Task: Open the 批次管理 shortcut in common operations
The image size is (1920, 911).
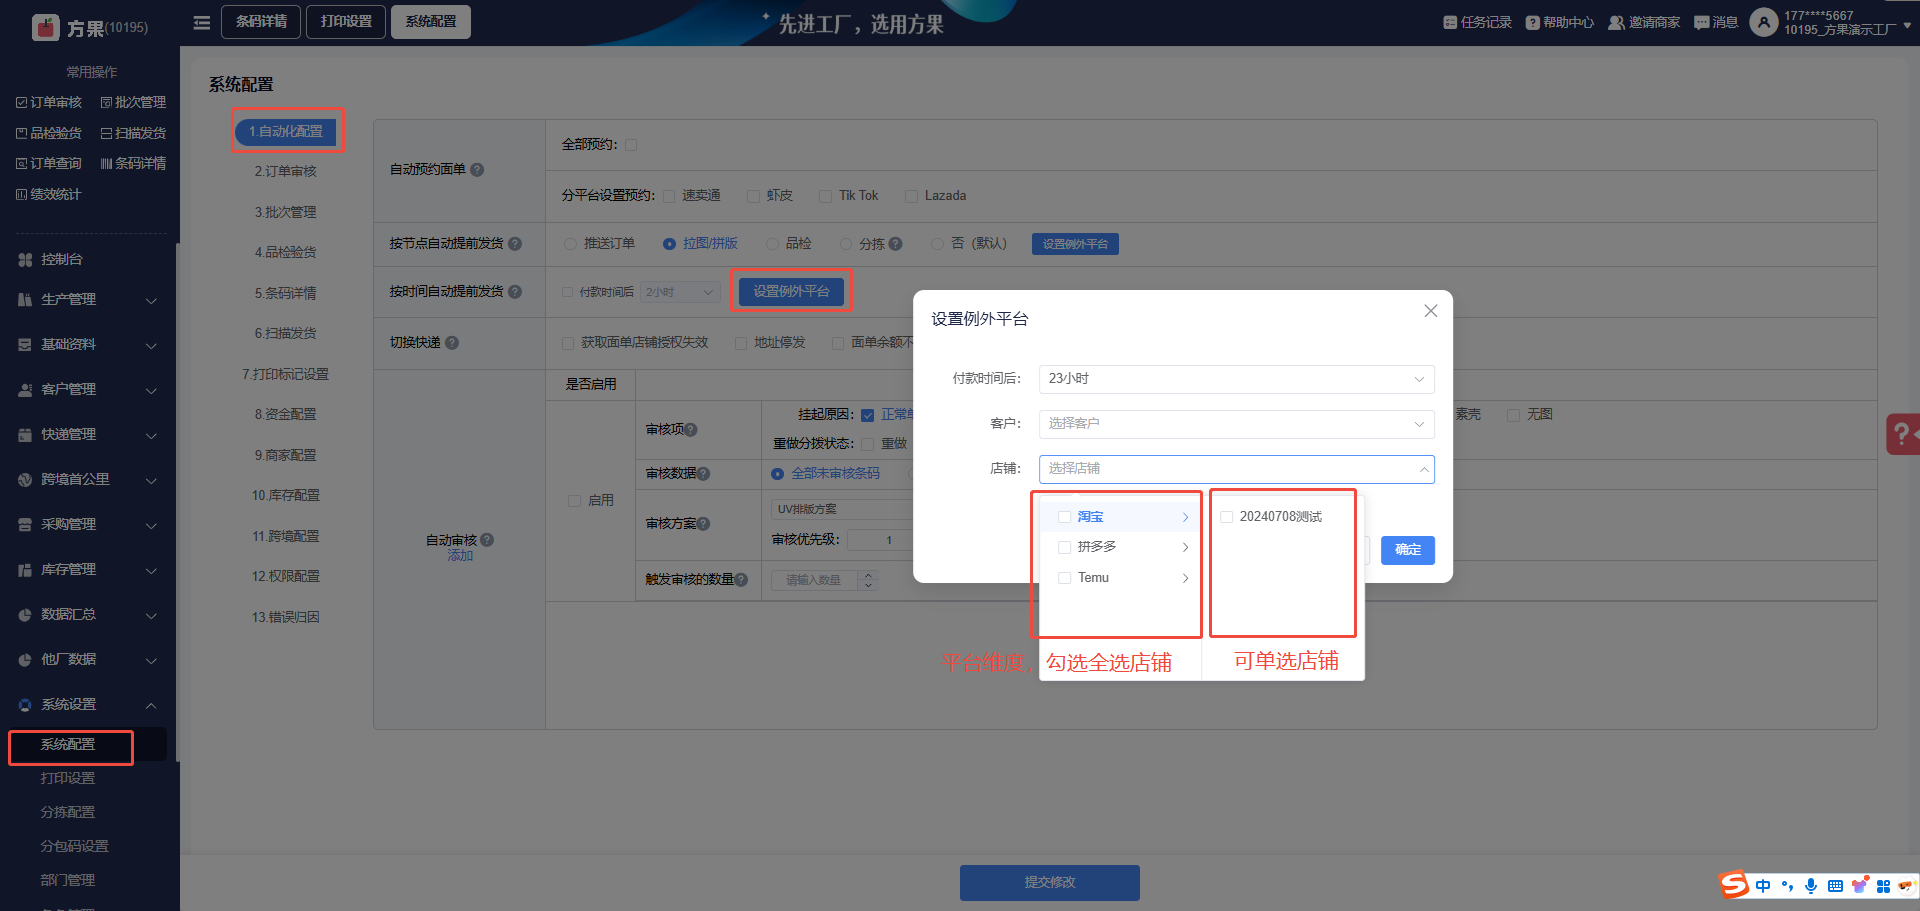Action: click(133, 102)
